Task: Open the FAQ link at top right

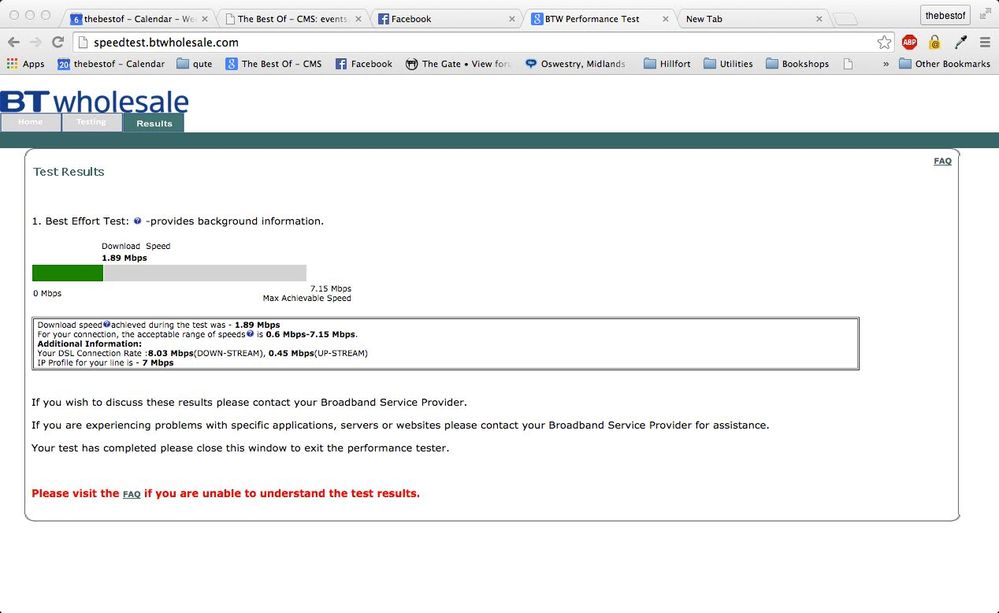Action: coord(942,161)
